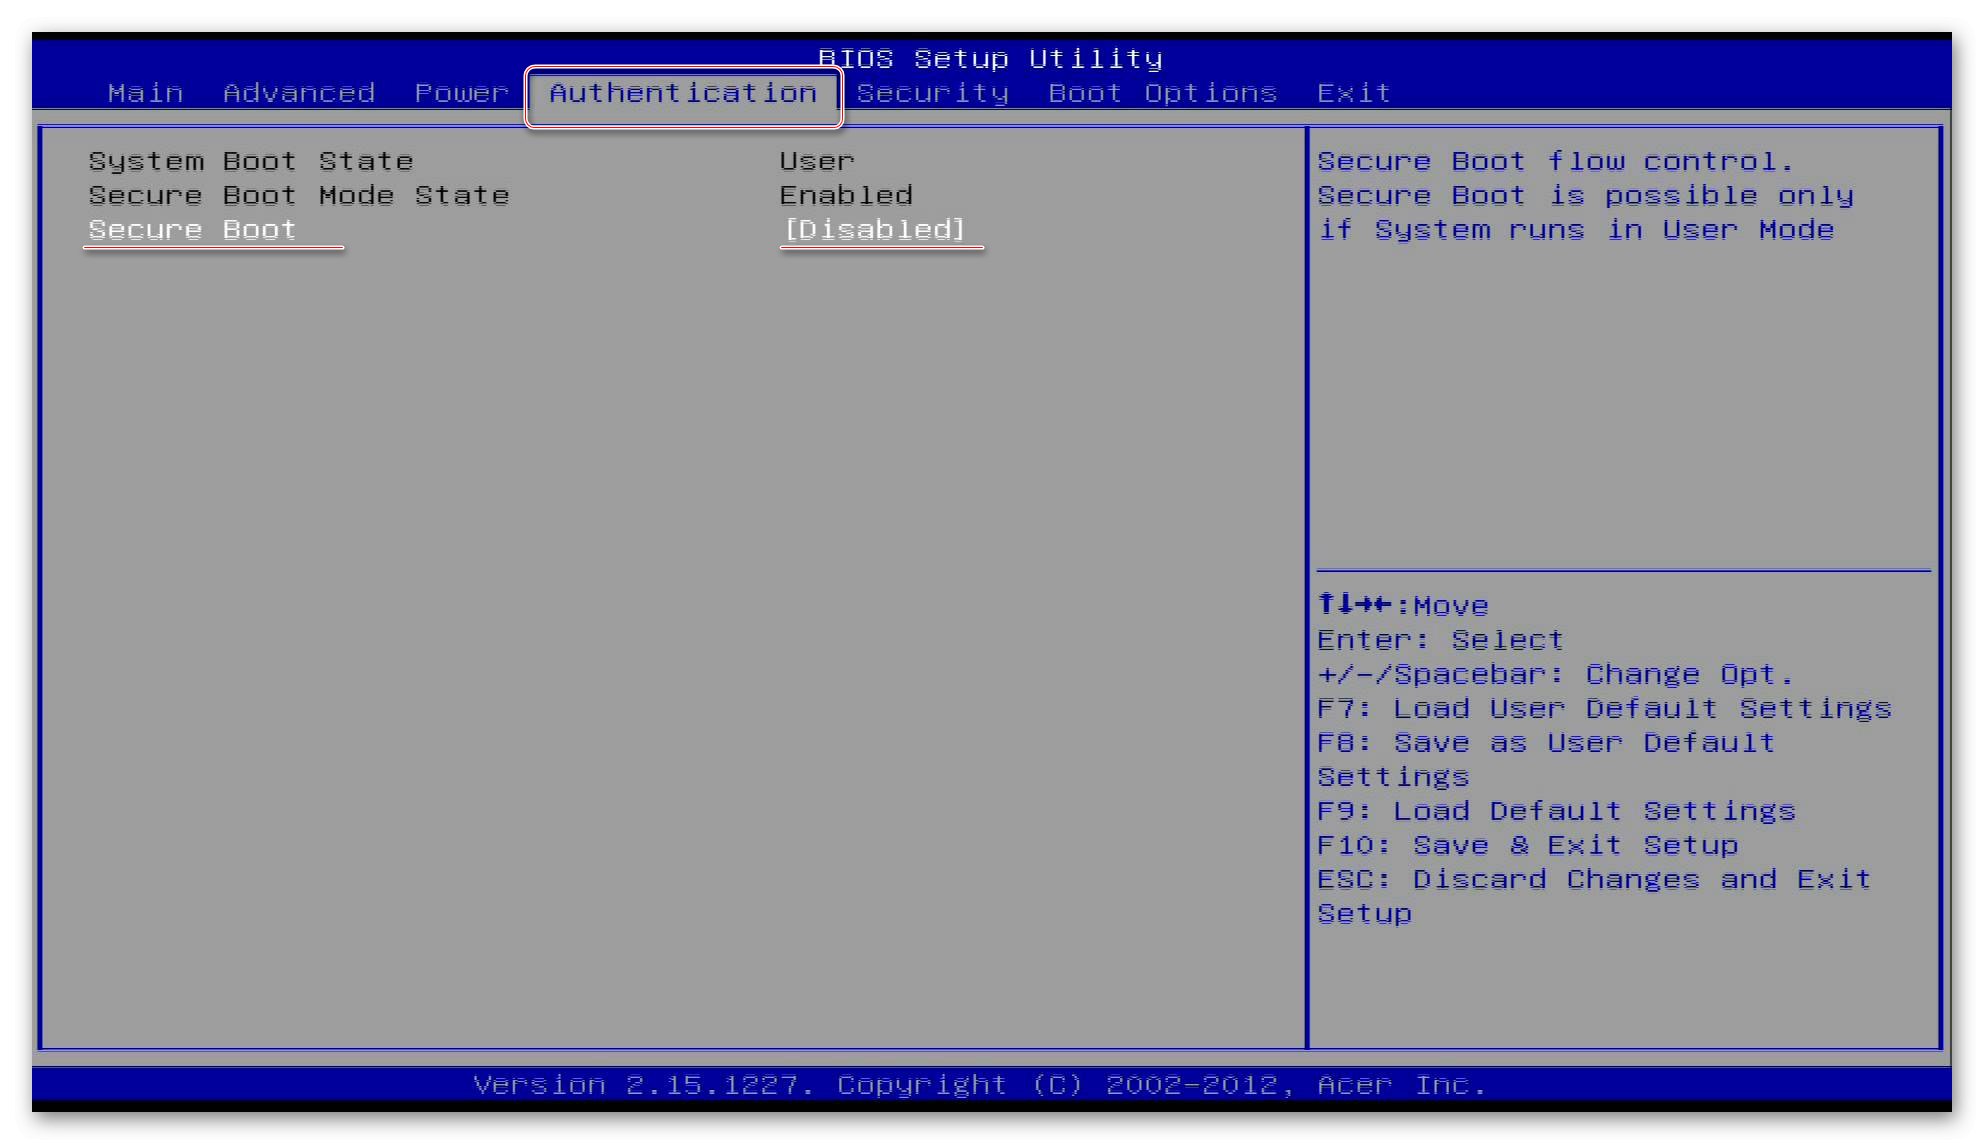Click the F7 Load User Default Settings hint
Viewport: 1984px width, 1144px height.
(1603, 708)
